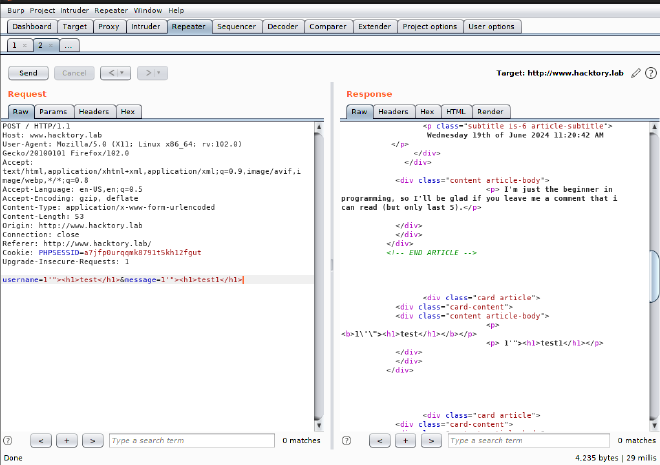Click the POST / HTTP/1.1 request line

coord(36,126)
